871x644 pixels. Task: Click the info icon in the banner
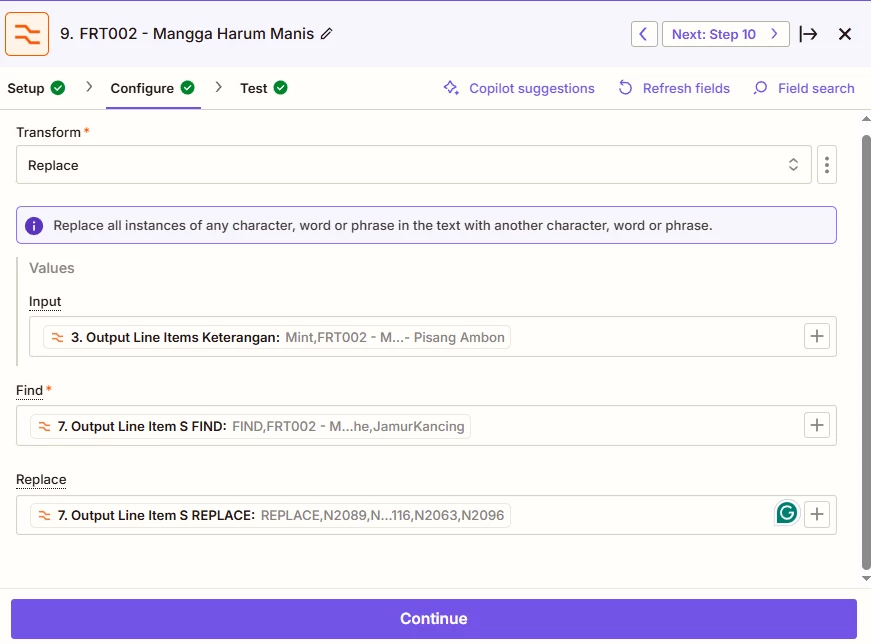[34, 226]
